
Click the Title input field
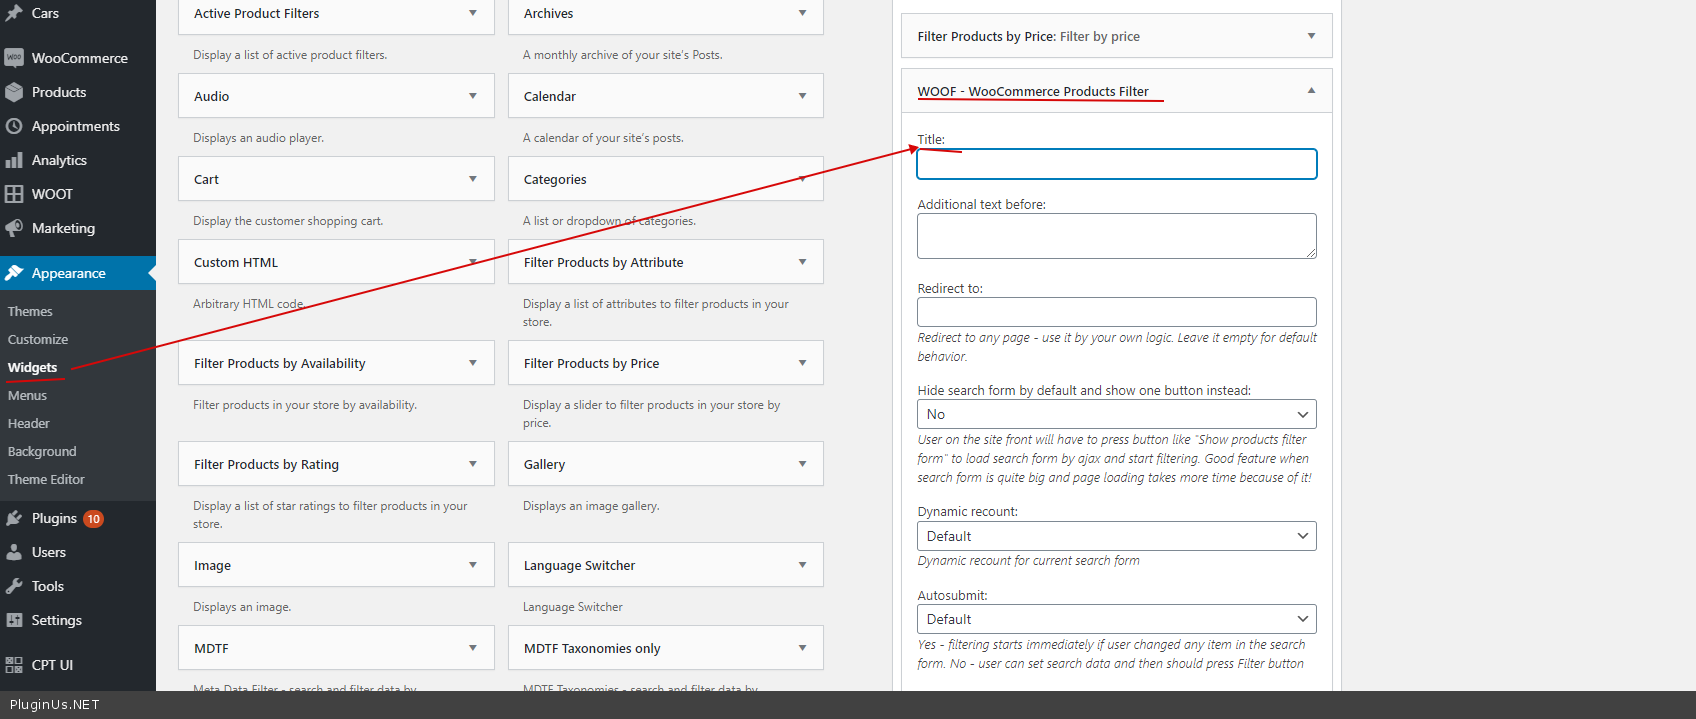coord(1116,165)
